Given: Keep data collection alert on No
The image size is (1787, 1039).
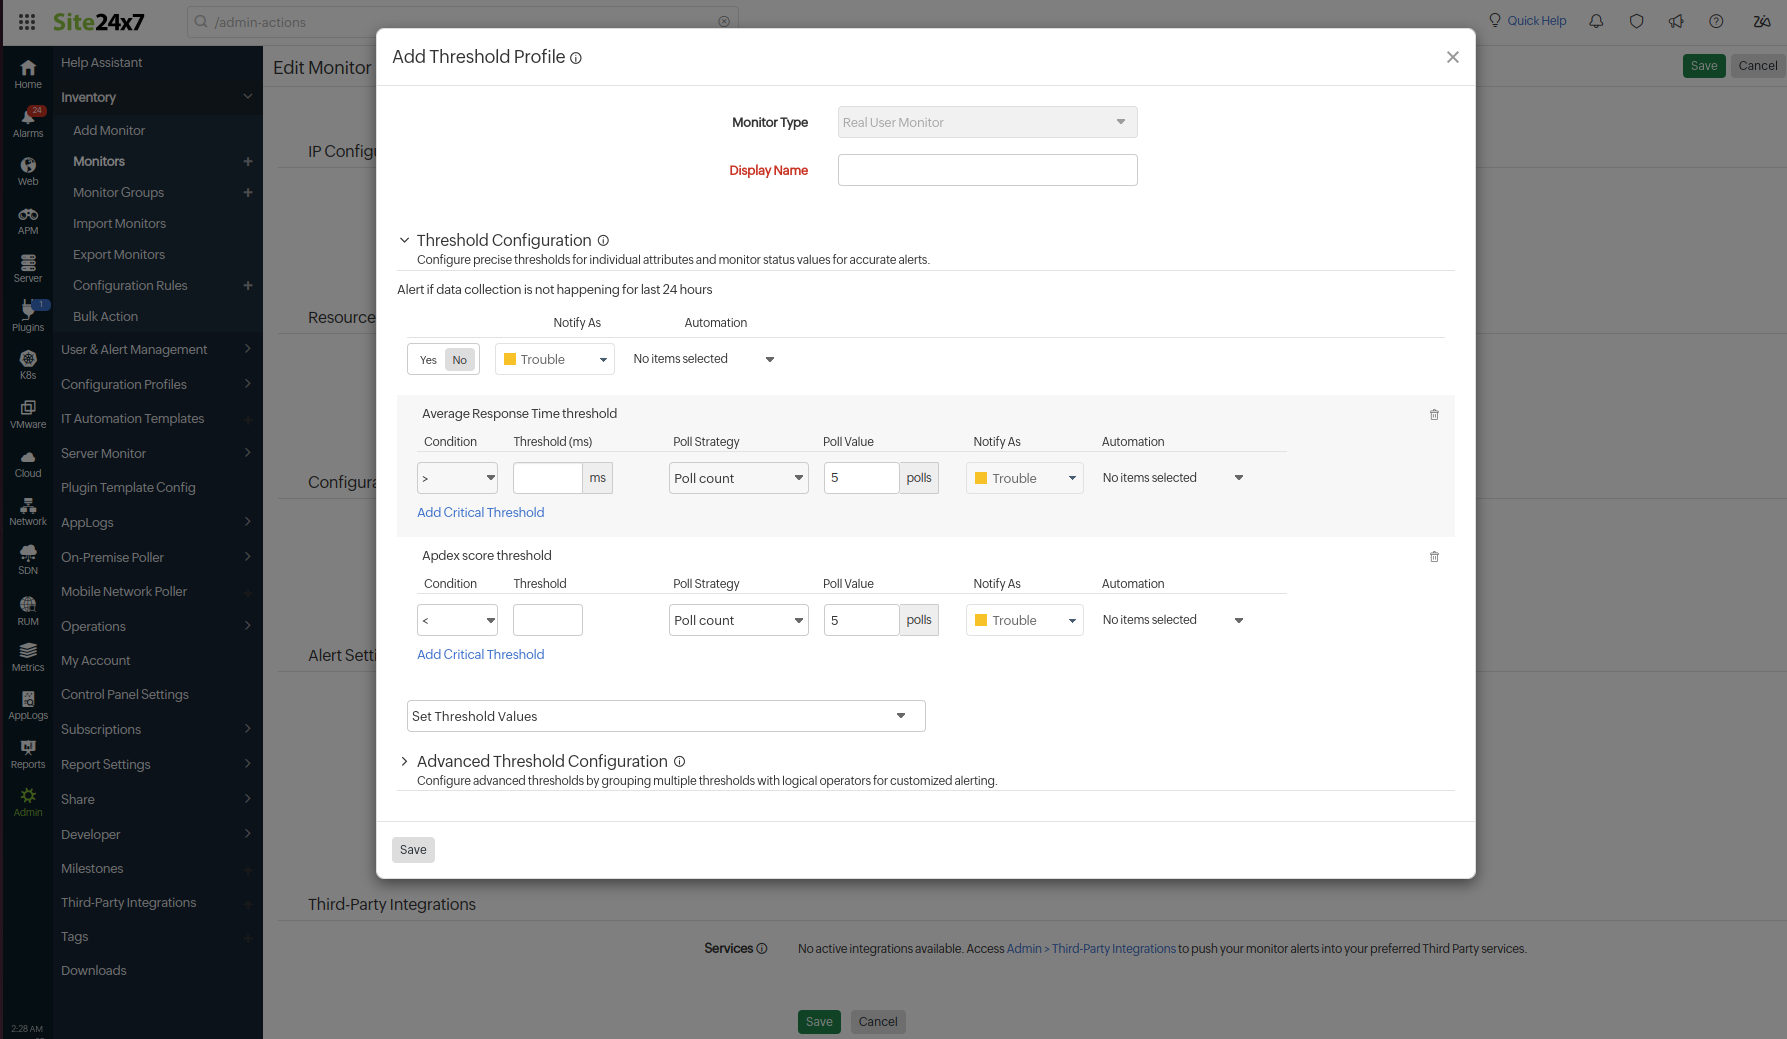Looking at the screenshot, I should click(x=459, y=359).
